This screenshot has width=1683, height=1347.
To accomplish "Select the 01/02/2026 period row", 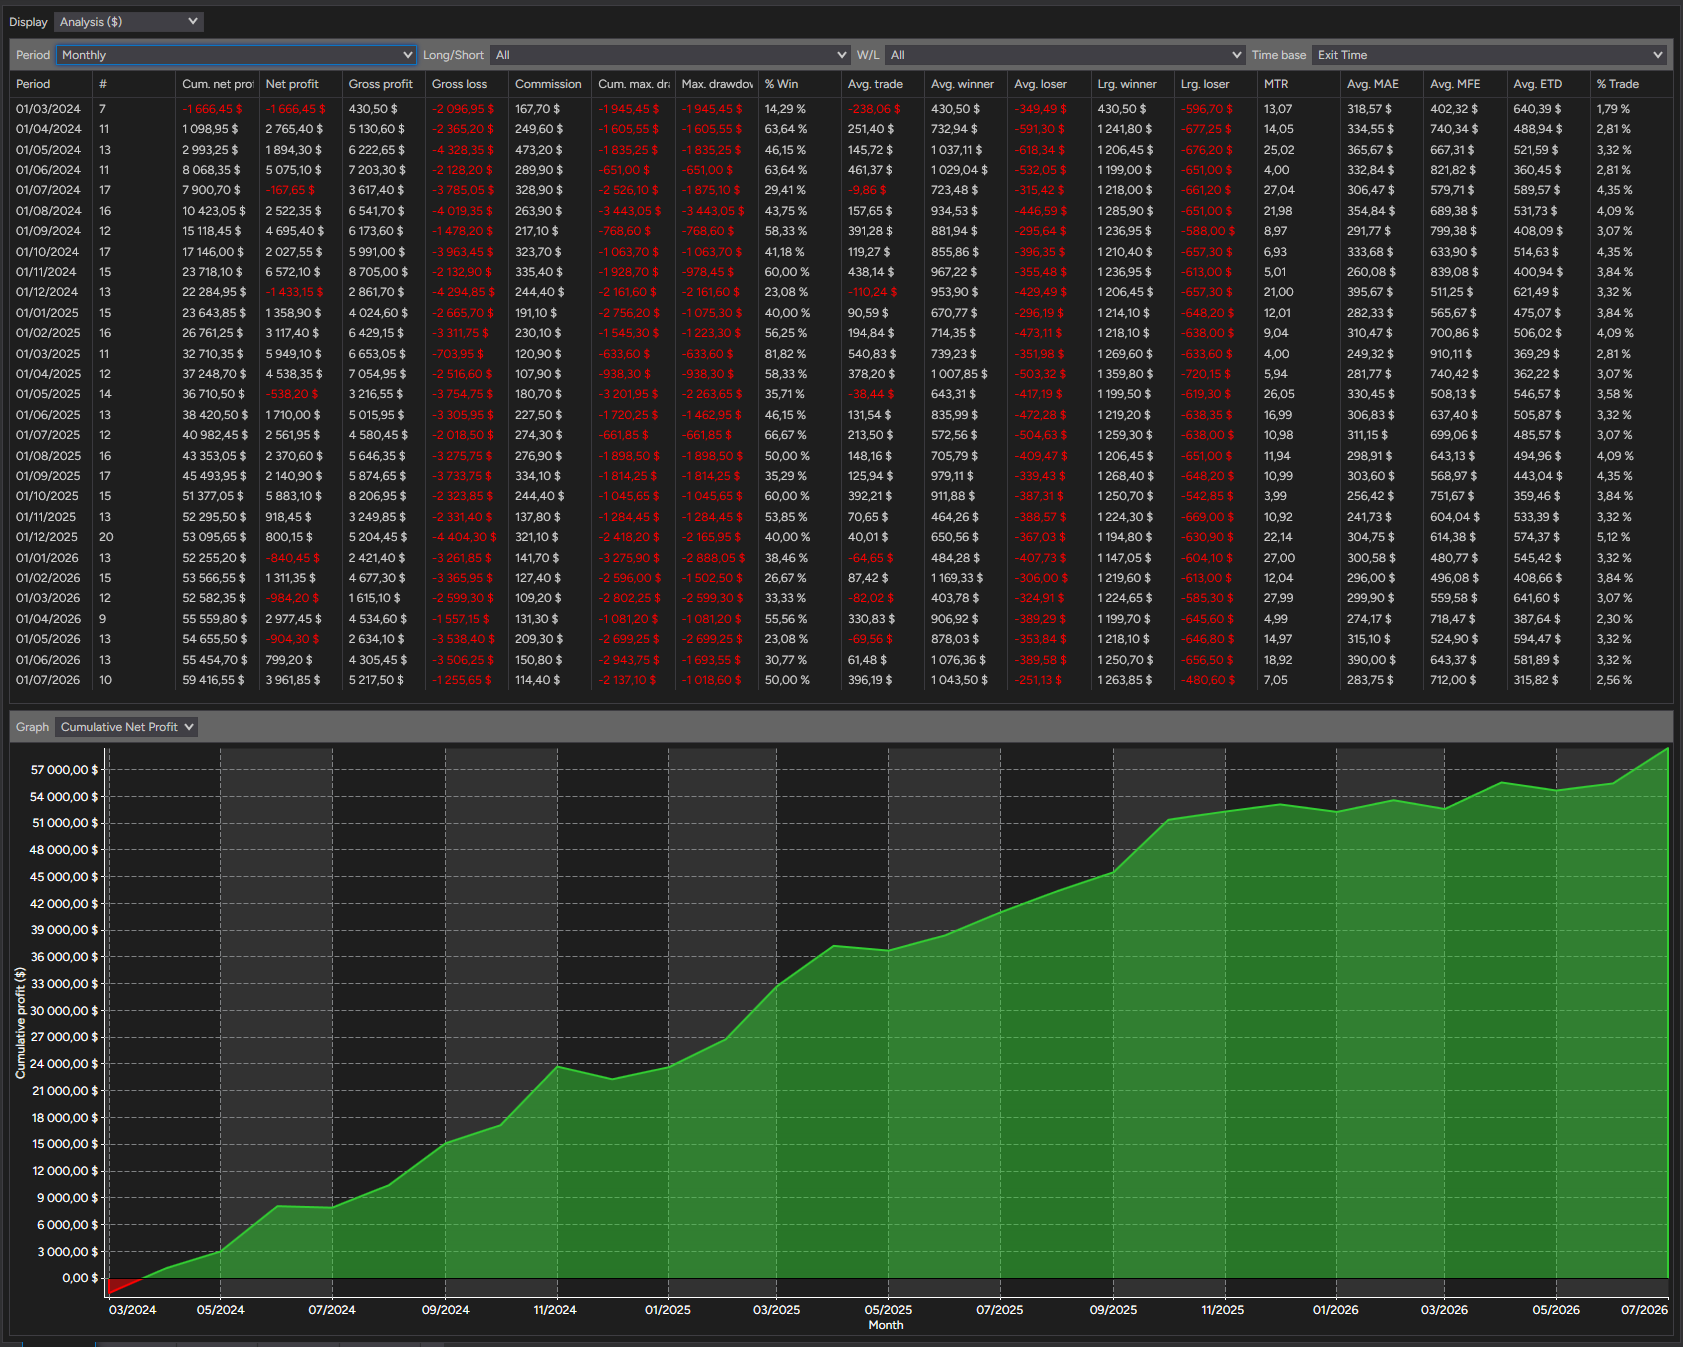I will pos(841,578).
